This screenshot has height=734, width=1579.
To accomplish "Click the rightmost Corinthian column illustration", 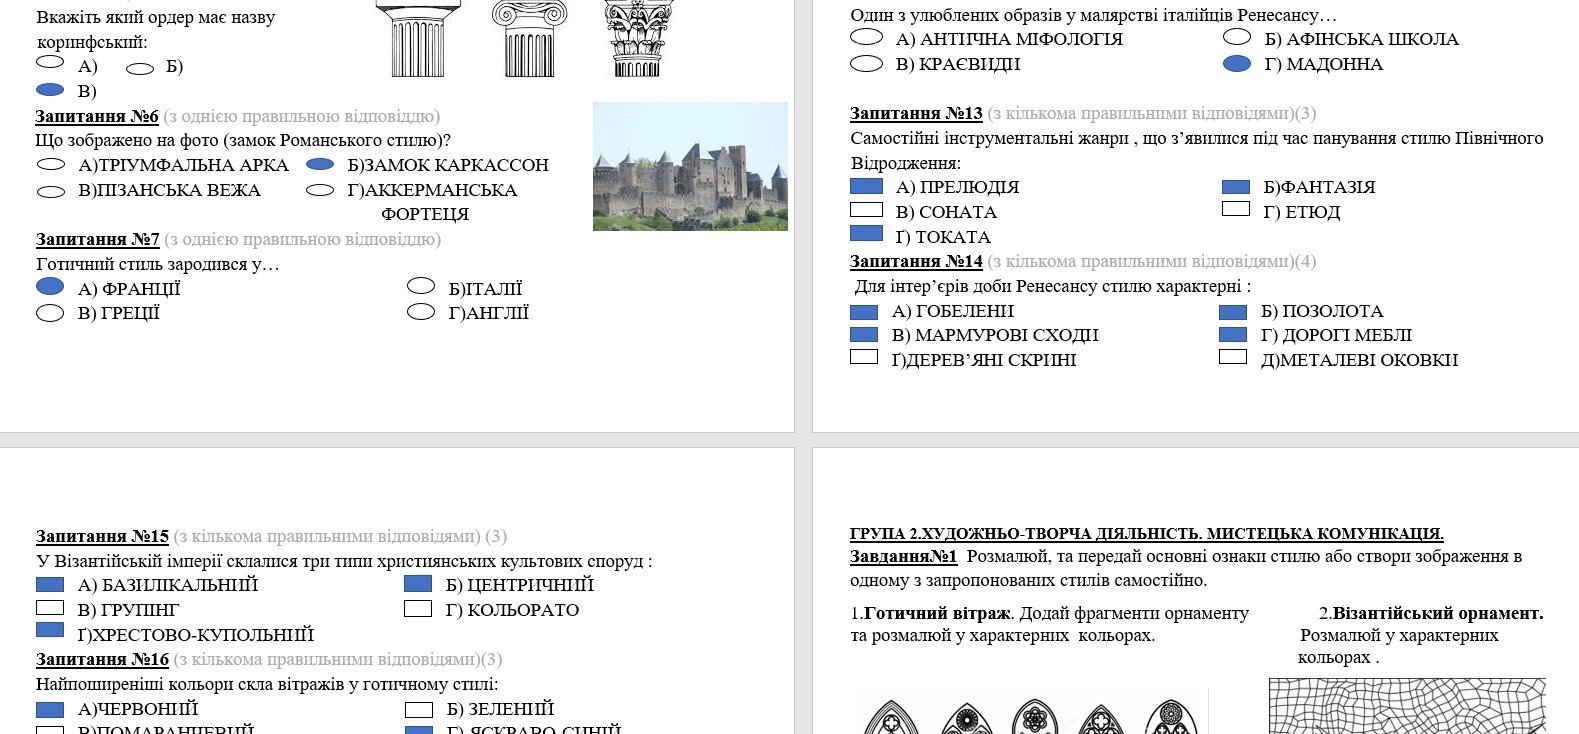I will (637, 40).
